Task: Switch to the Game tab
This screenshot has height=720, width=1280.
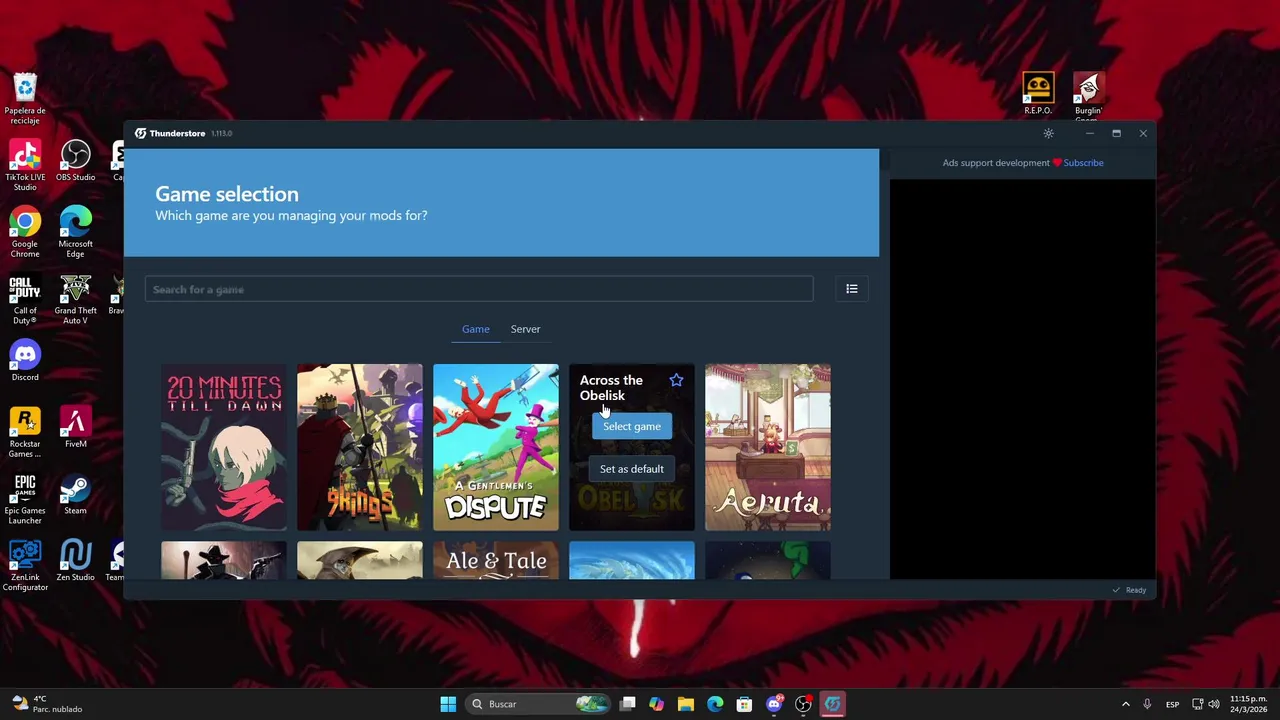Action: (476, 329)
